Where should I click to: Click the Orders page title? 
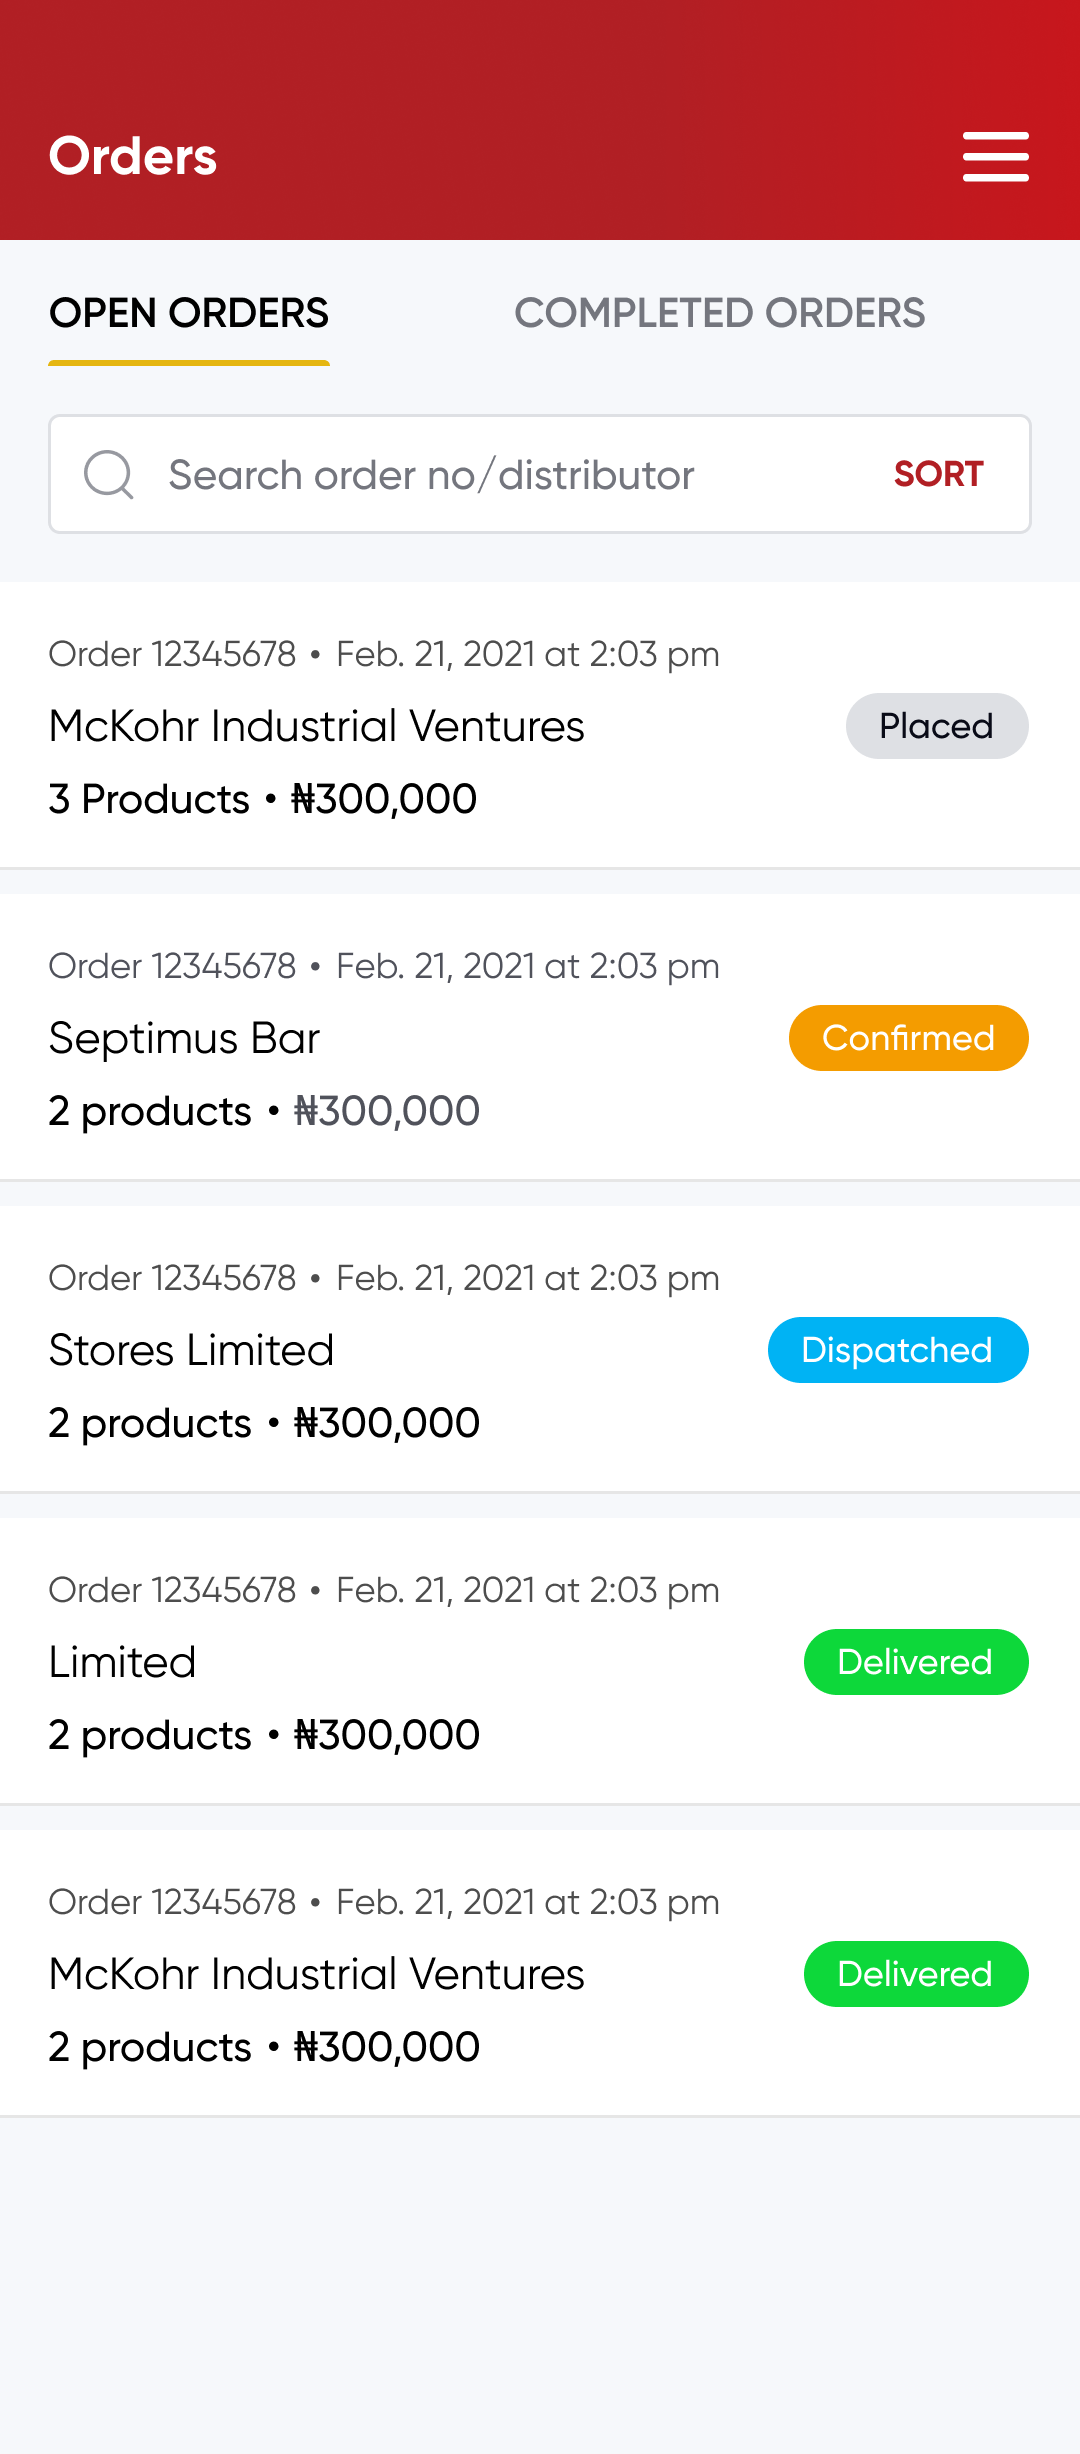tap(133, 157)
